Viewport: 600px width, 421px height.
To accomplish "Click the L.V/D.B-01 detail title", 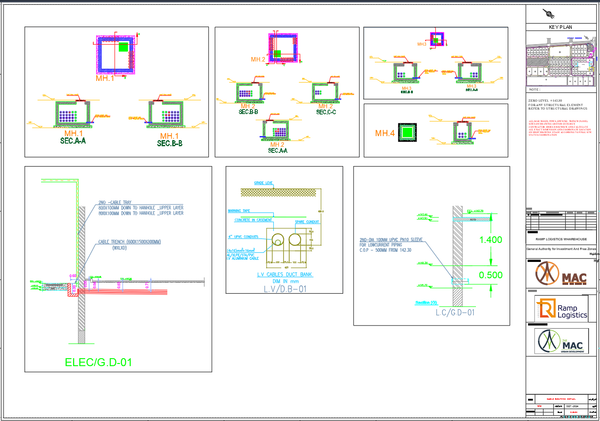I will click(x=285, y=289).
